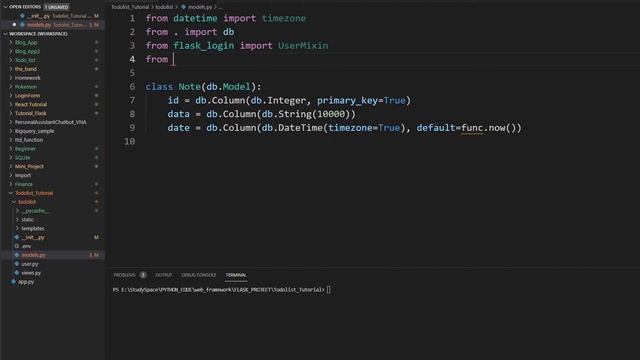The image size is (640, 360).
Task: Open the OUTPUT panel tab
Action: [164, 275]
